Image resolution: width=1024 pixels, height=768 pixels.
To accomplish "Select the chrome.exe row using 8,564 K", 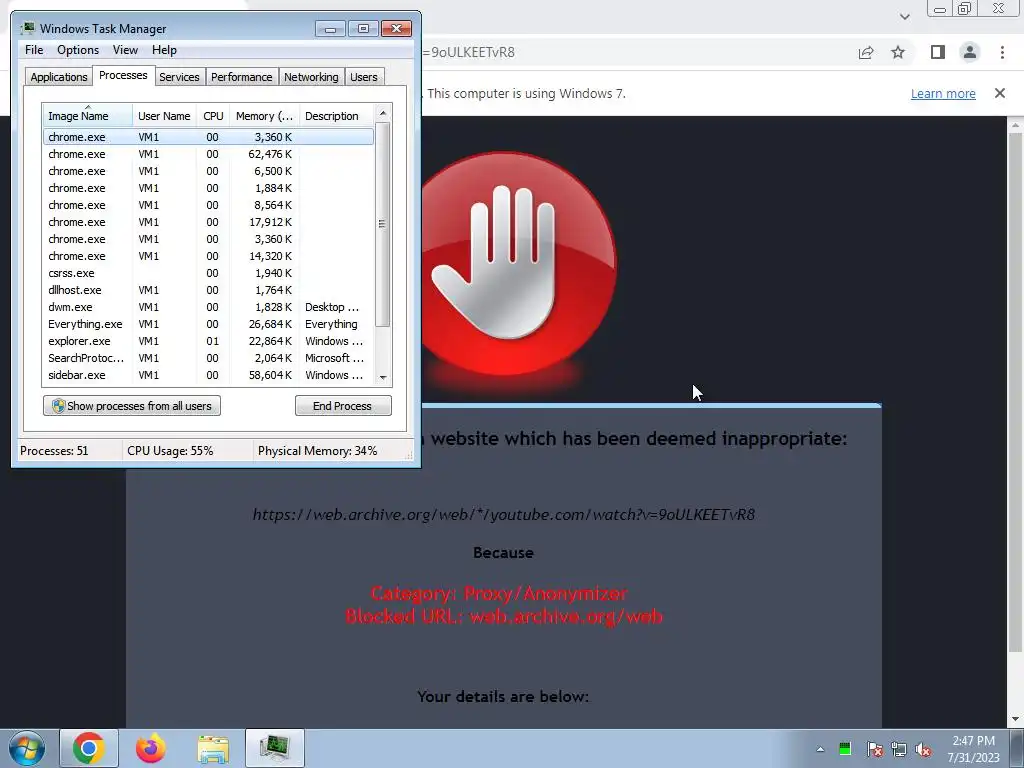I will tap(208, 205).
